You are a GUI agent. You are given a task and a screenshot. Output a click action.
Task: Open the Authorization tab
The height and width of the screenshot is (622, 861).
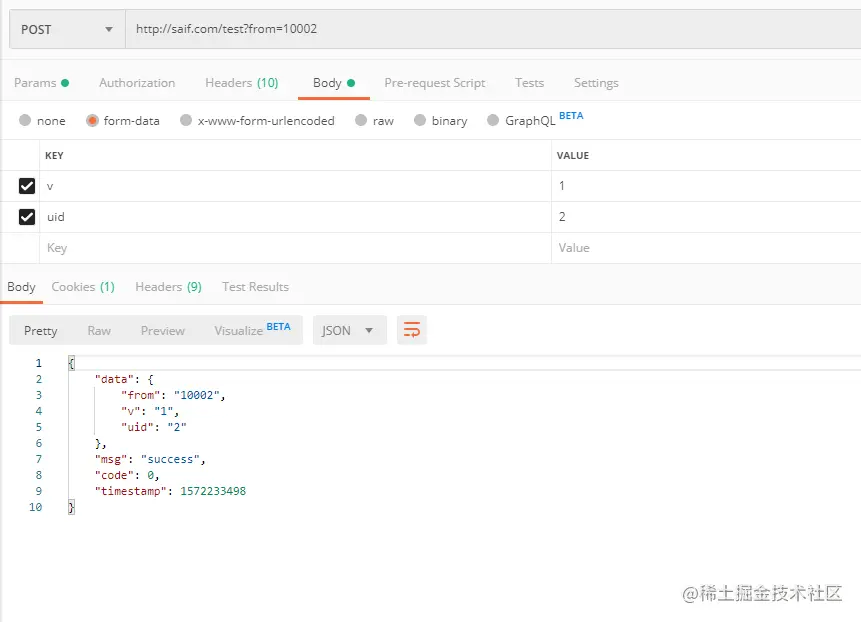click(x=137, y=83)
